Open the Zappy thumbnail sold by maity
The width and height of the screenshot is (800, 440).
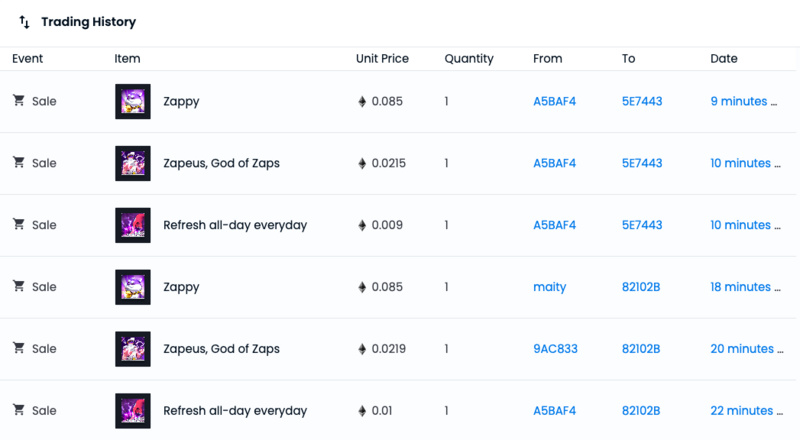click(133, 287)
